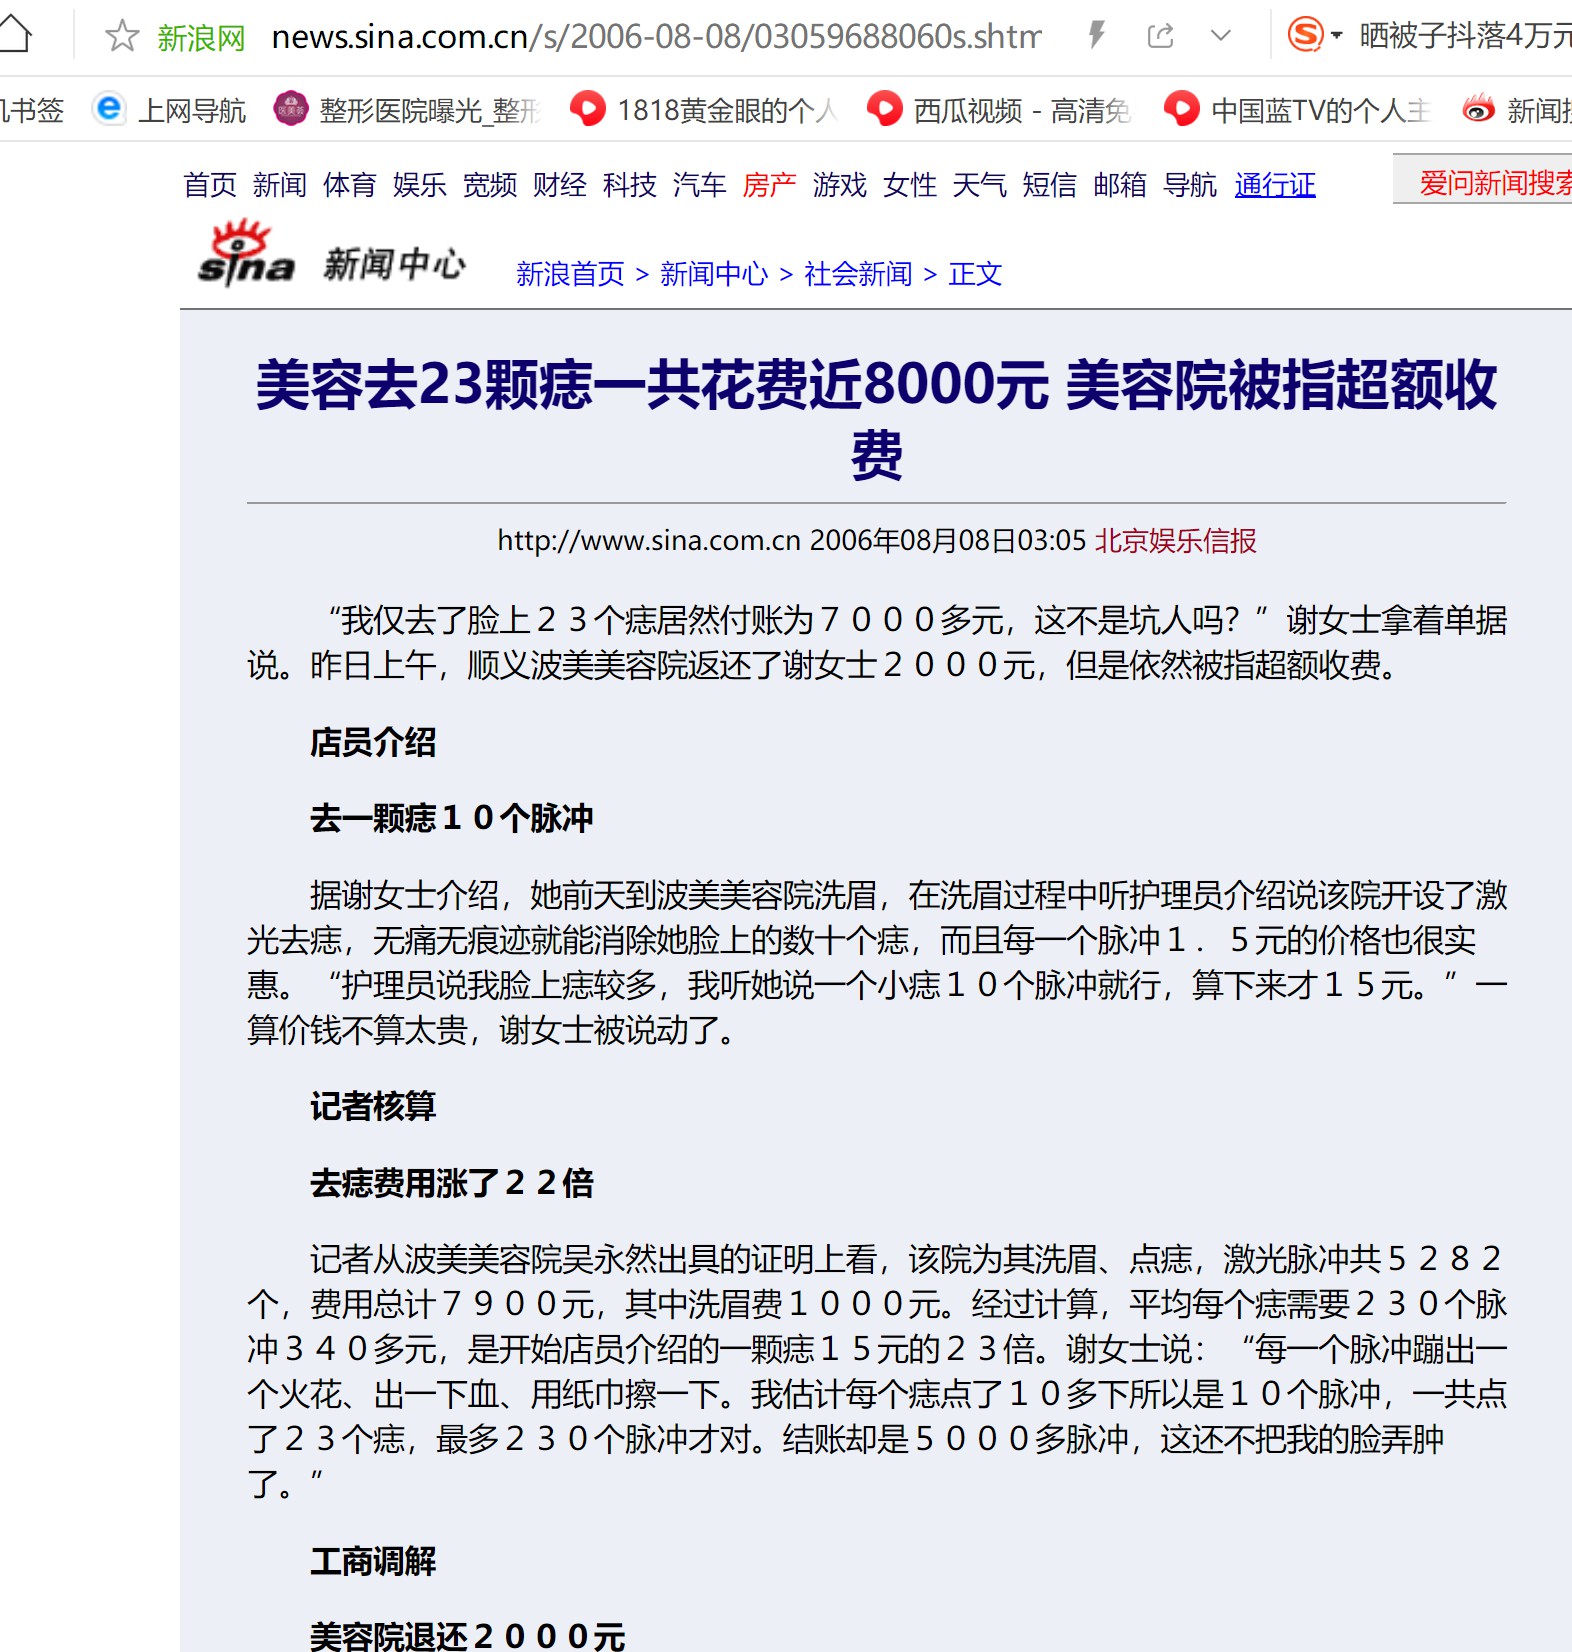Open the Weibo 新闻 bookmark
1572x1652 pixels.
(x=1517, y=109)
